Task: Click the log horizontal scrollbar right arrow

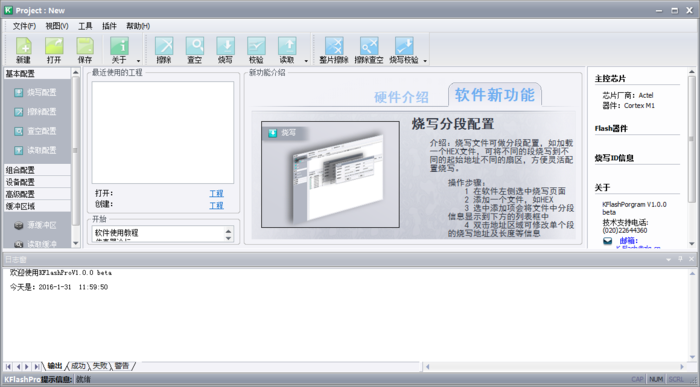Action: (682, 366)
